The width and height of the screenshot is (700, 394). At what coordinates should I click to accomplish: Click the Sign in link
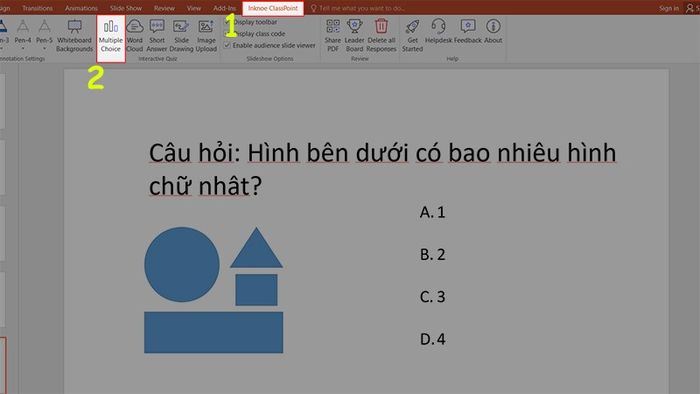(669, 8)
